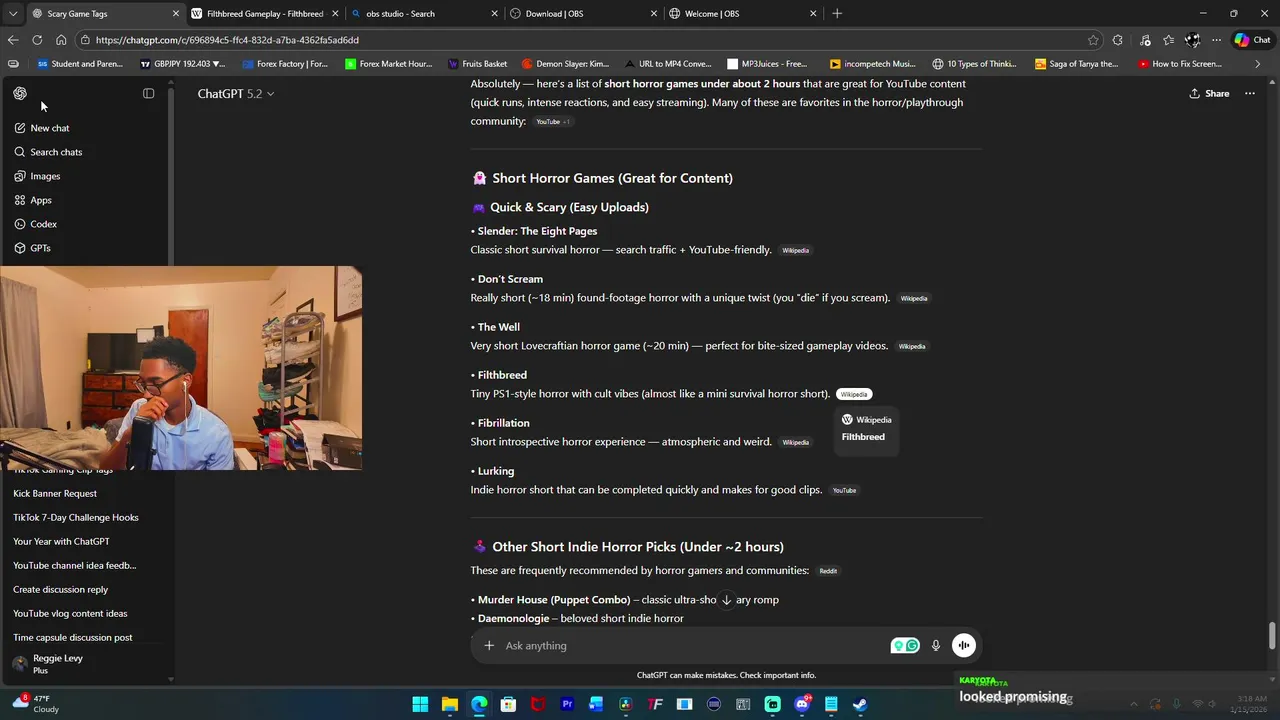Close the Scary Game Tags tab
The width and height of the screenshot is (1280, 720).
click(176, 14)
